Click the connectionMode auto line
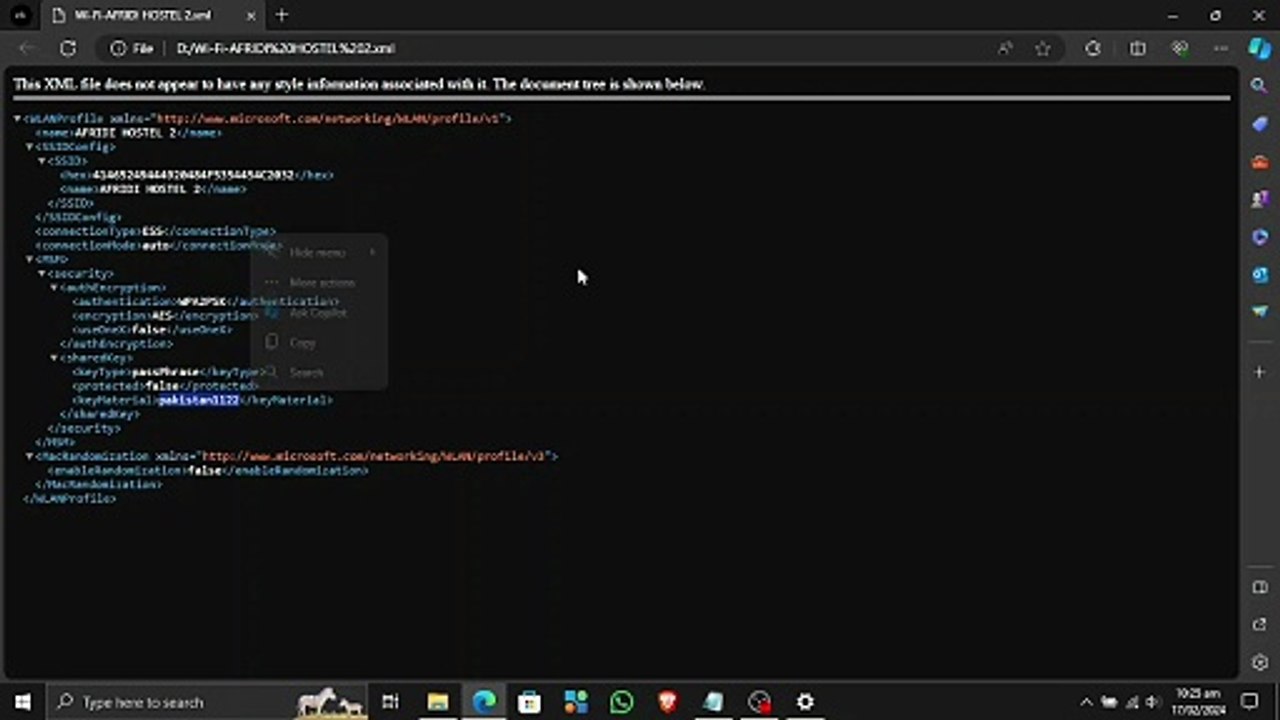This screenshot has height=720, width=1280. pyautogui.click(x=158, y=245)
